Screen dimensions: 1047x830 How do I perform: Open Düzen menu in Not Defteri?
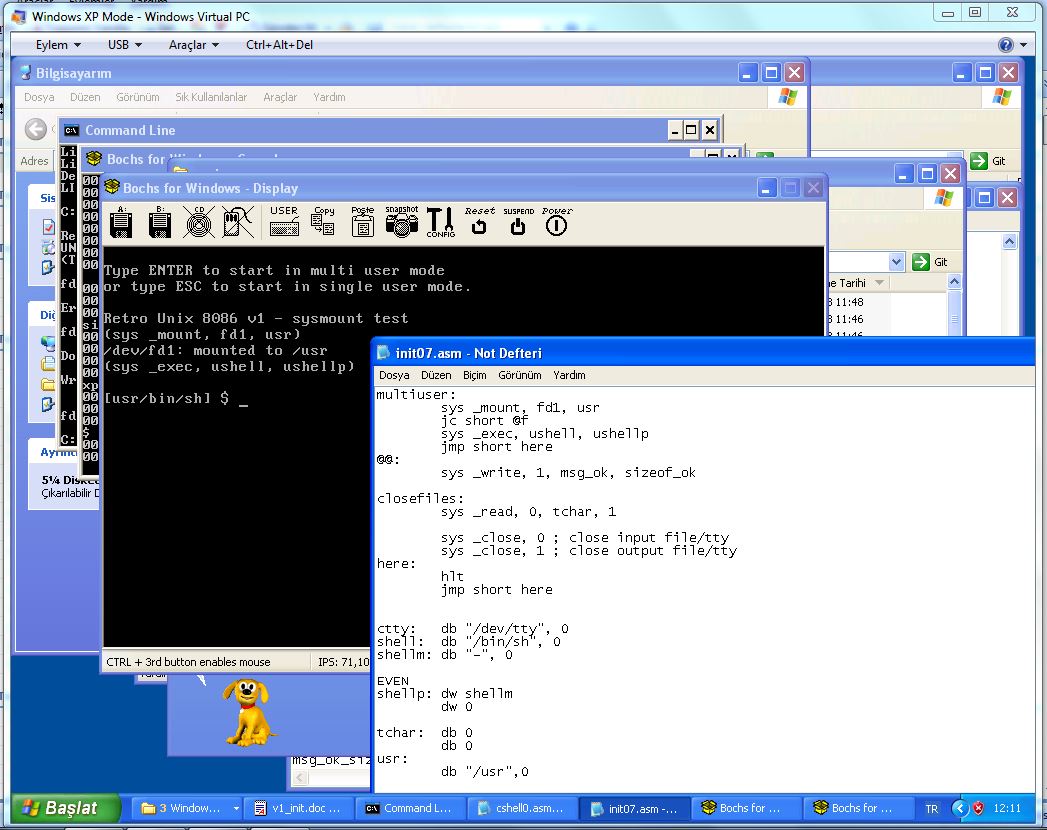pos(436,375)
